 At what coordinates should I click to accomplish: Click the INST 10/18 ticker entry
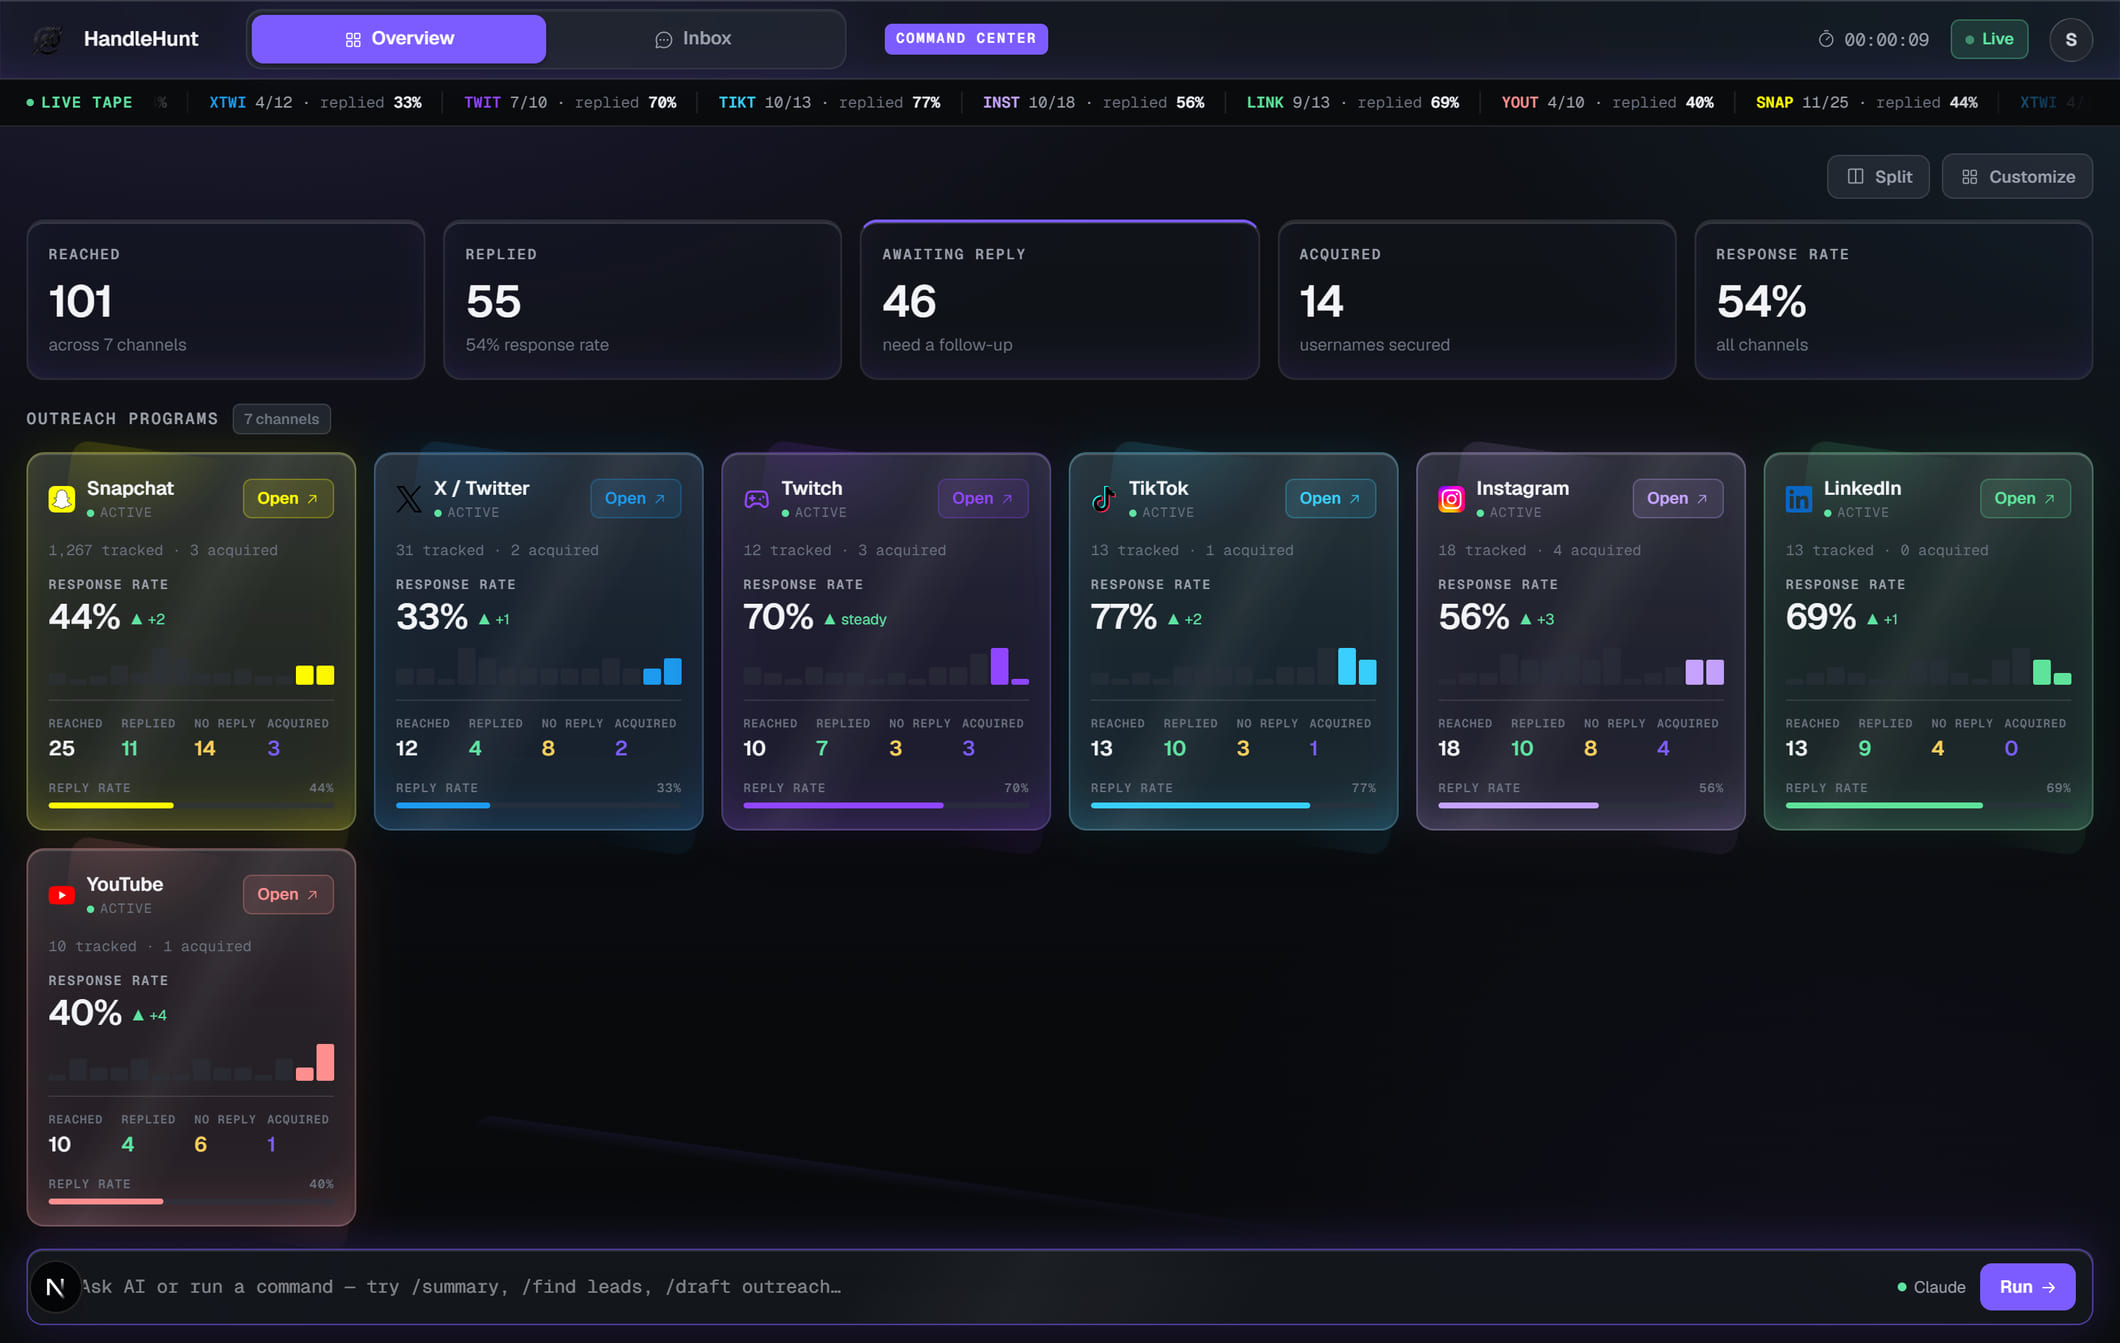coord(1093,103)
